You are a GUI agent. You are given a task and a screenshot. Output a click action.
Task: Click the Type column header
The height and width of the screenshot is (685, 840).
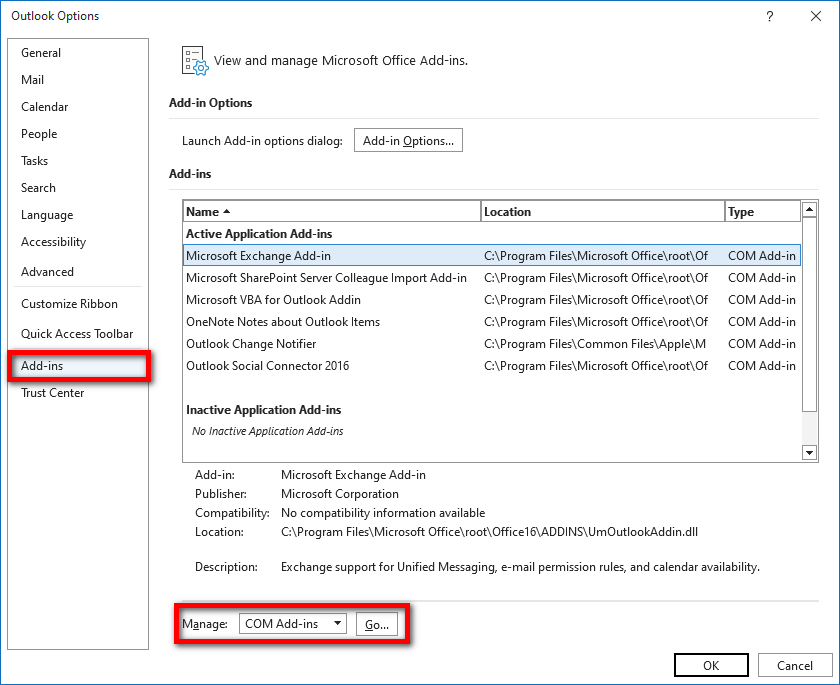762,212
